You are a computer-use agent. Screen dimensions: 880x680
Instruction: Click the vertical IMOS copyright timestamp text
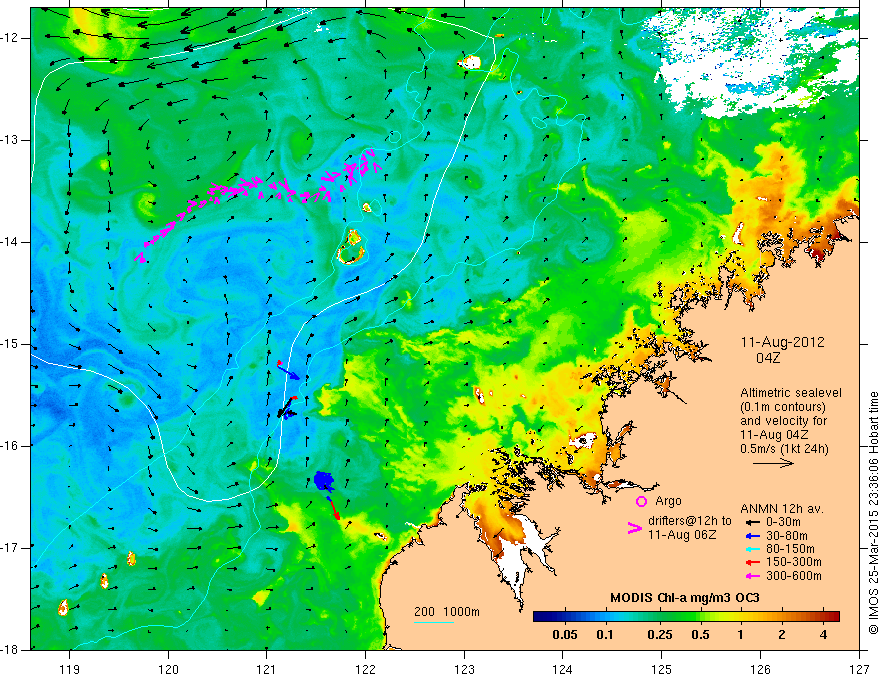(873, 514)
